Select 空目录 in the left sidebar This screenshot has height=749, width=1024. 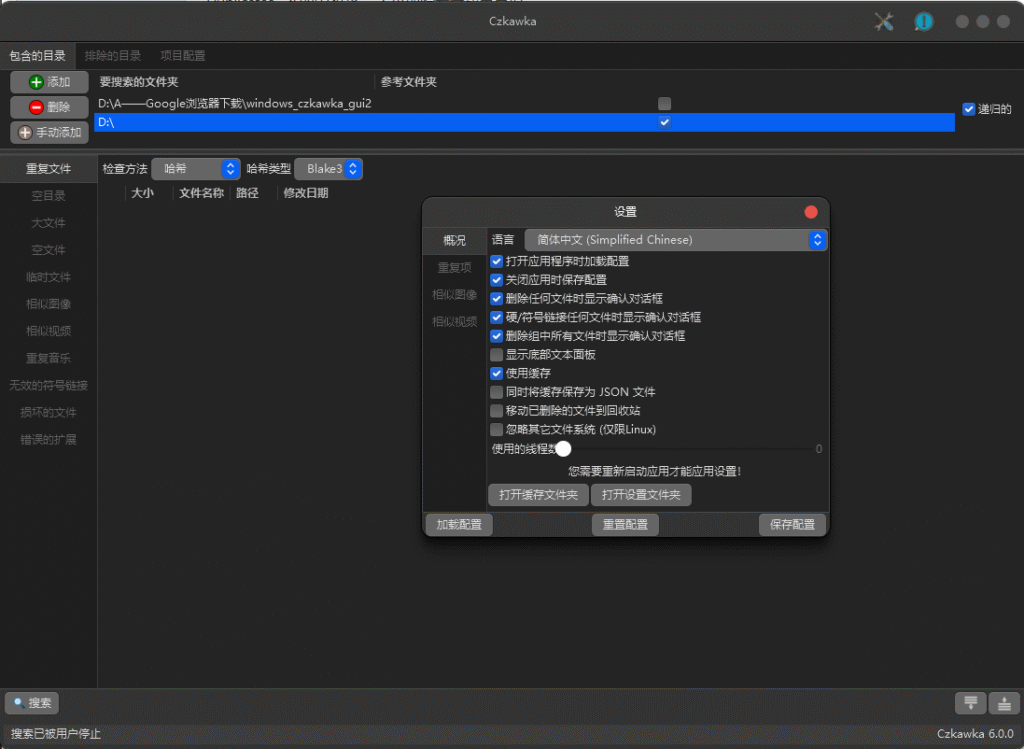[48, 196]
